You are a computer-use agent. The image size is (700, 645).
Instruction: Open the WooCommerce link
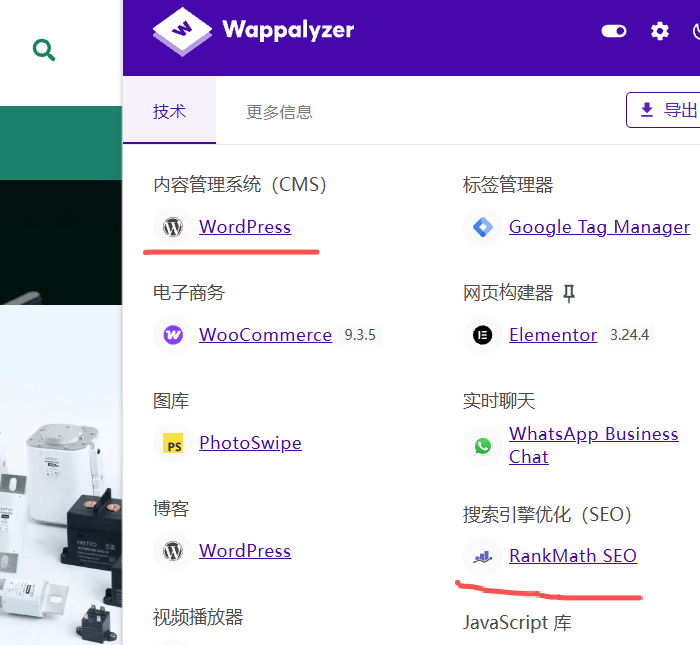[265, 335]
